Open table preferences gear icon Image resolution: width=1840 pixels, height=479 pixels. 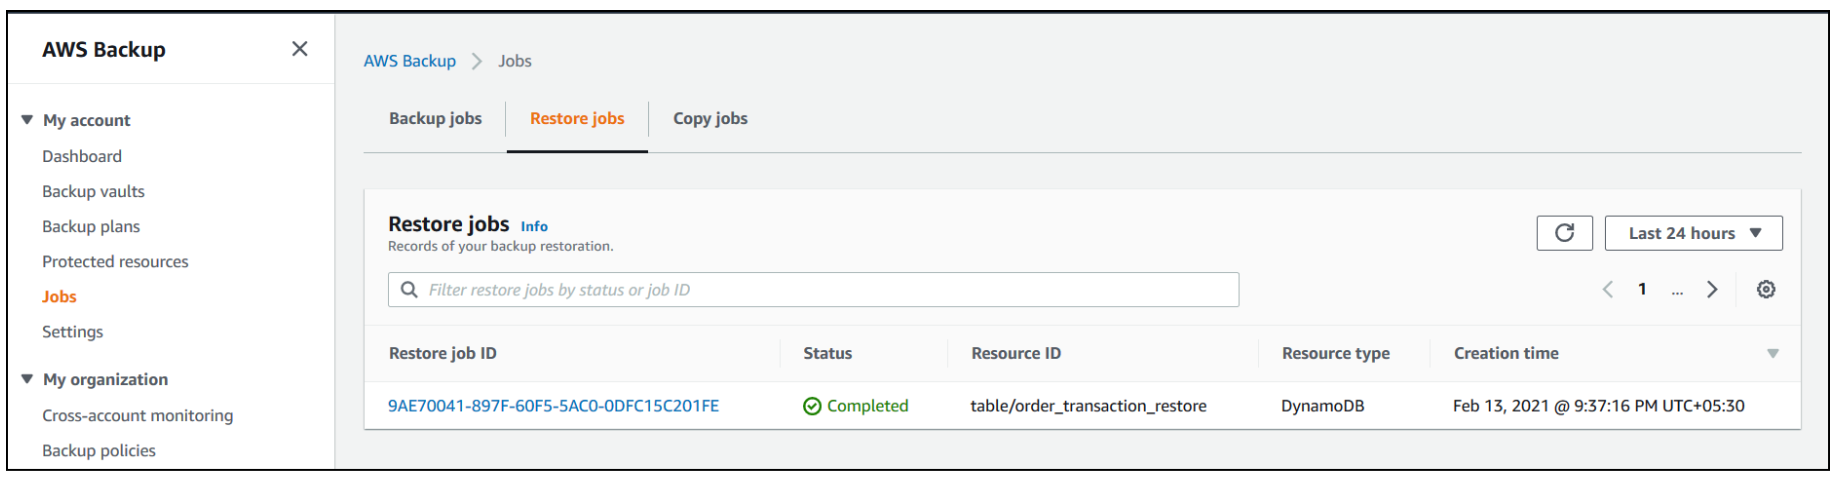(1766, 289)
